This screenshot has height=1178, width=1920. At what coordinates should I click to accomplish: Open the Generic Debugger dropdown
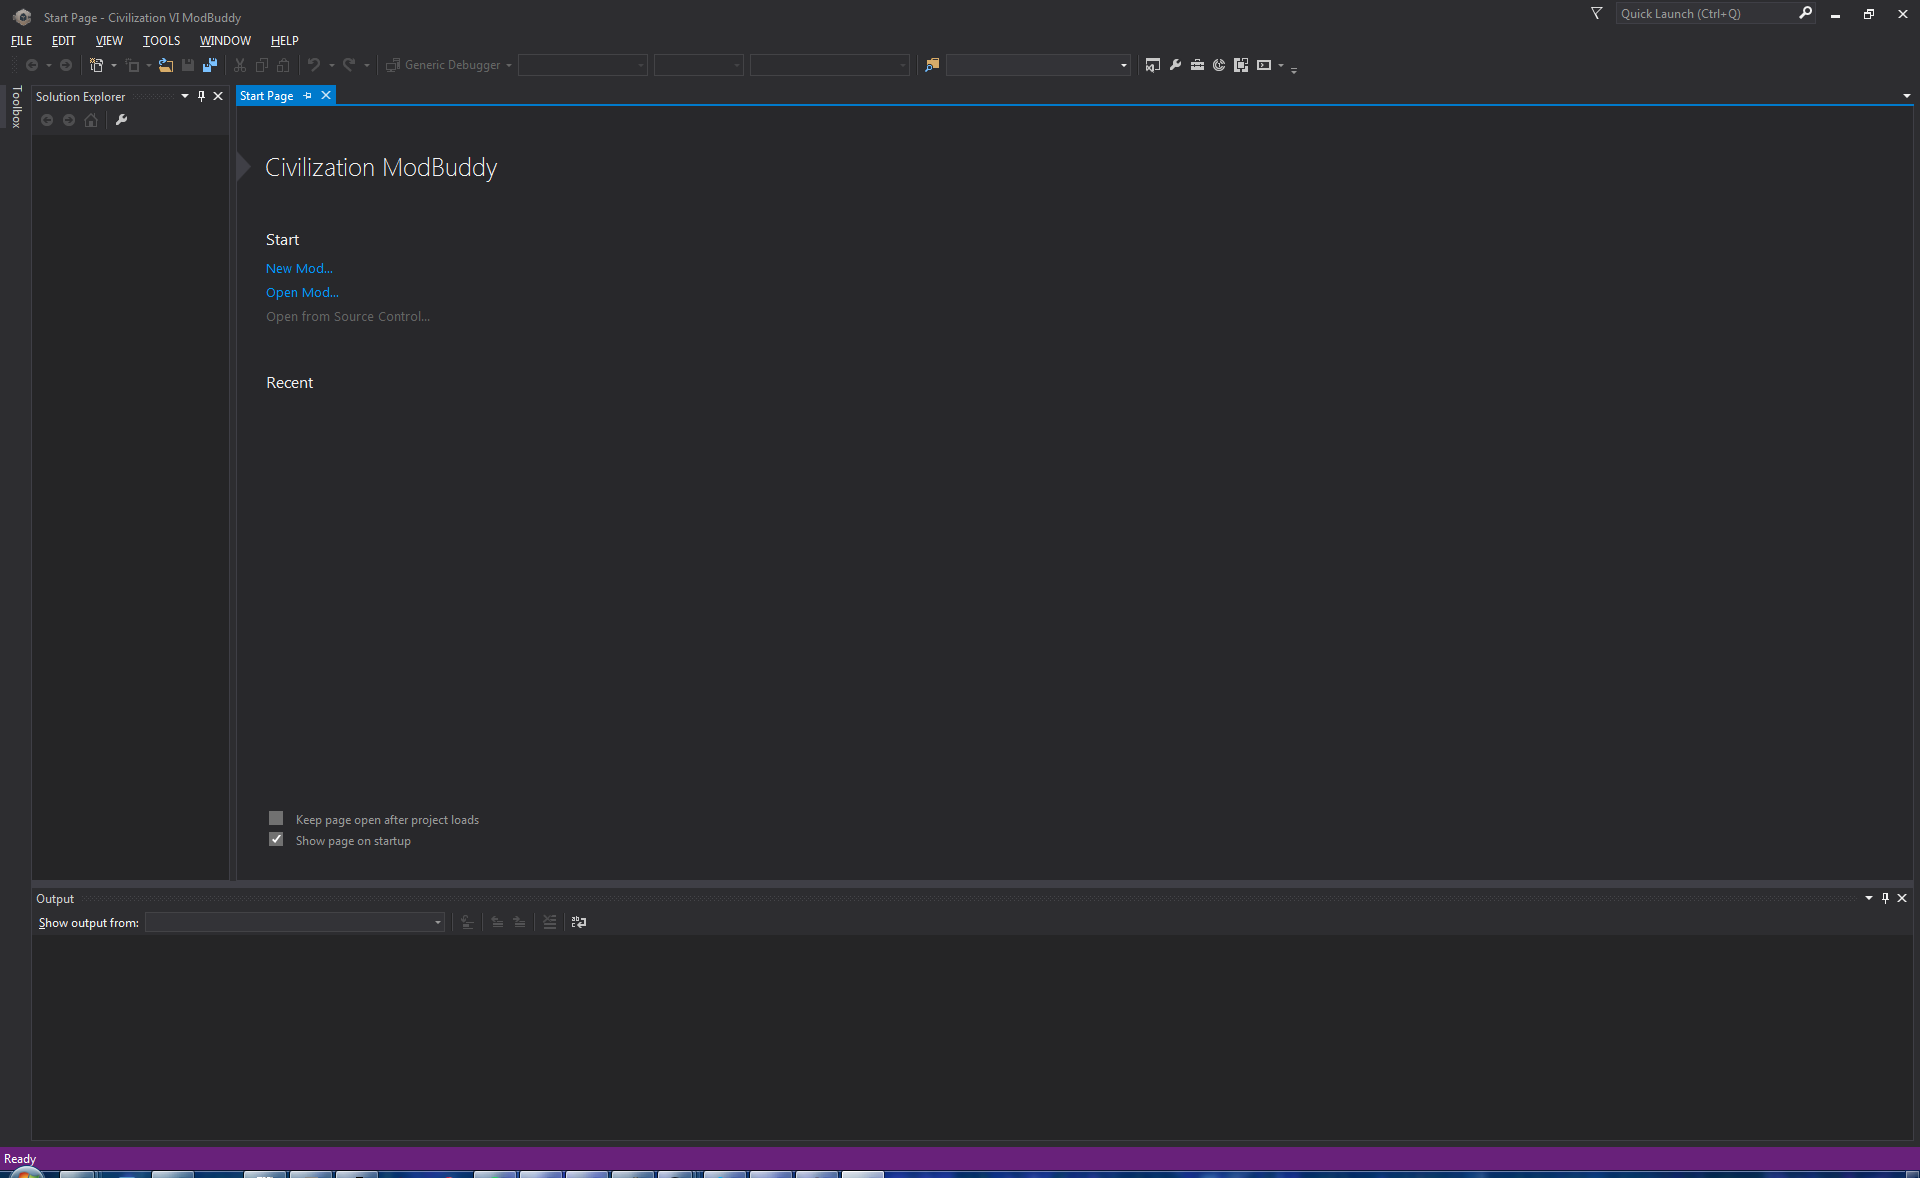pyautogui.click(x=509, y=65)
